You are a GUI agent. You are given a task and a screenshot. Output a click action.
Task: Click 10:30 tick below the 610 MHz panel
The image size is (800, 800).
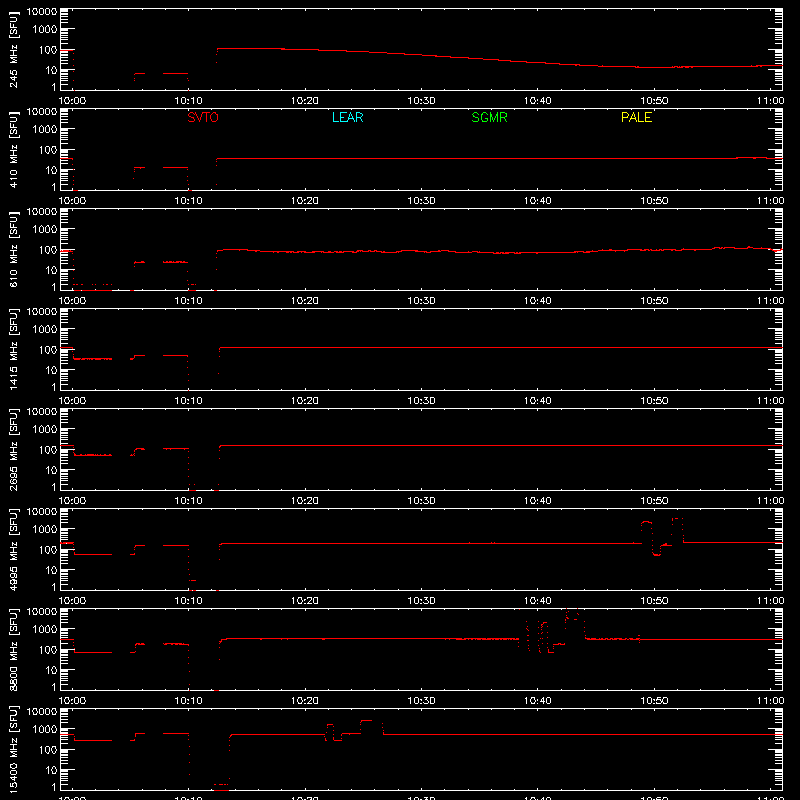pos(421,301)
